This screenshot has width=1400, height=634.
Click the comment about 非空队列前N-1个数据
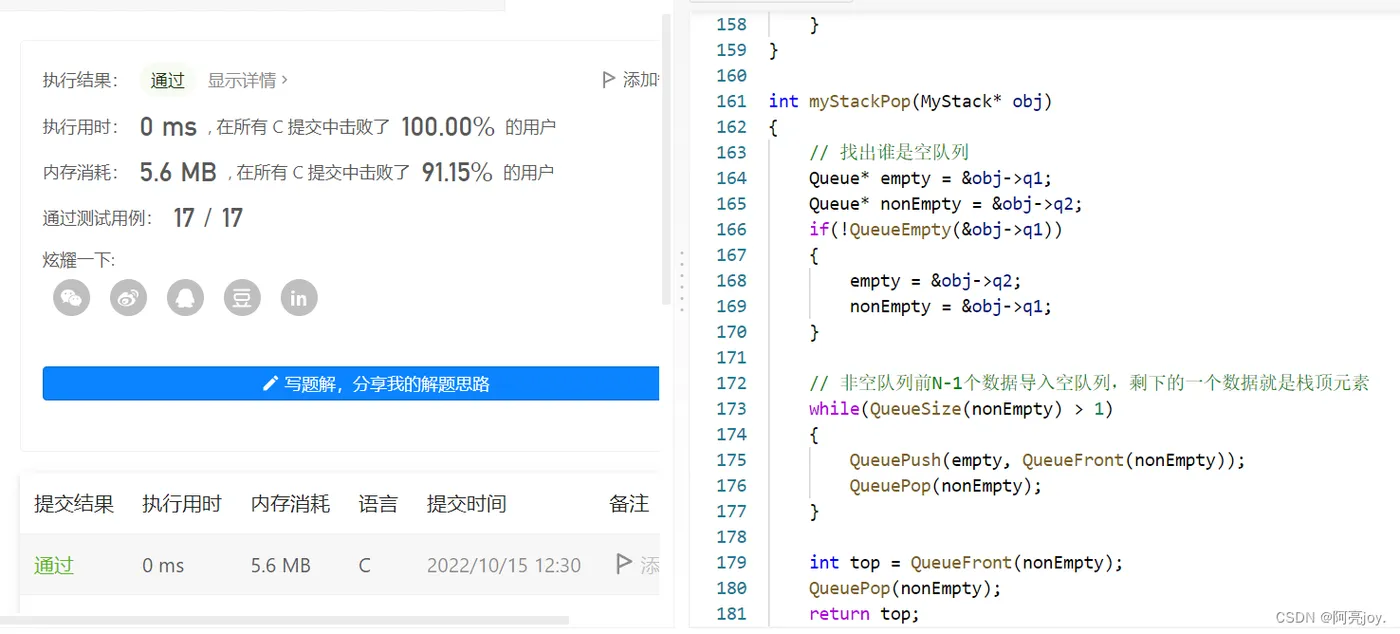pos(1089,383)
